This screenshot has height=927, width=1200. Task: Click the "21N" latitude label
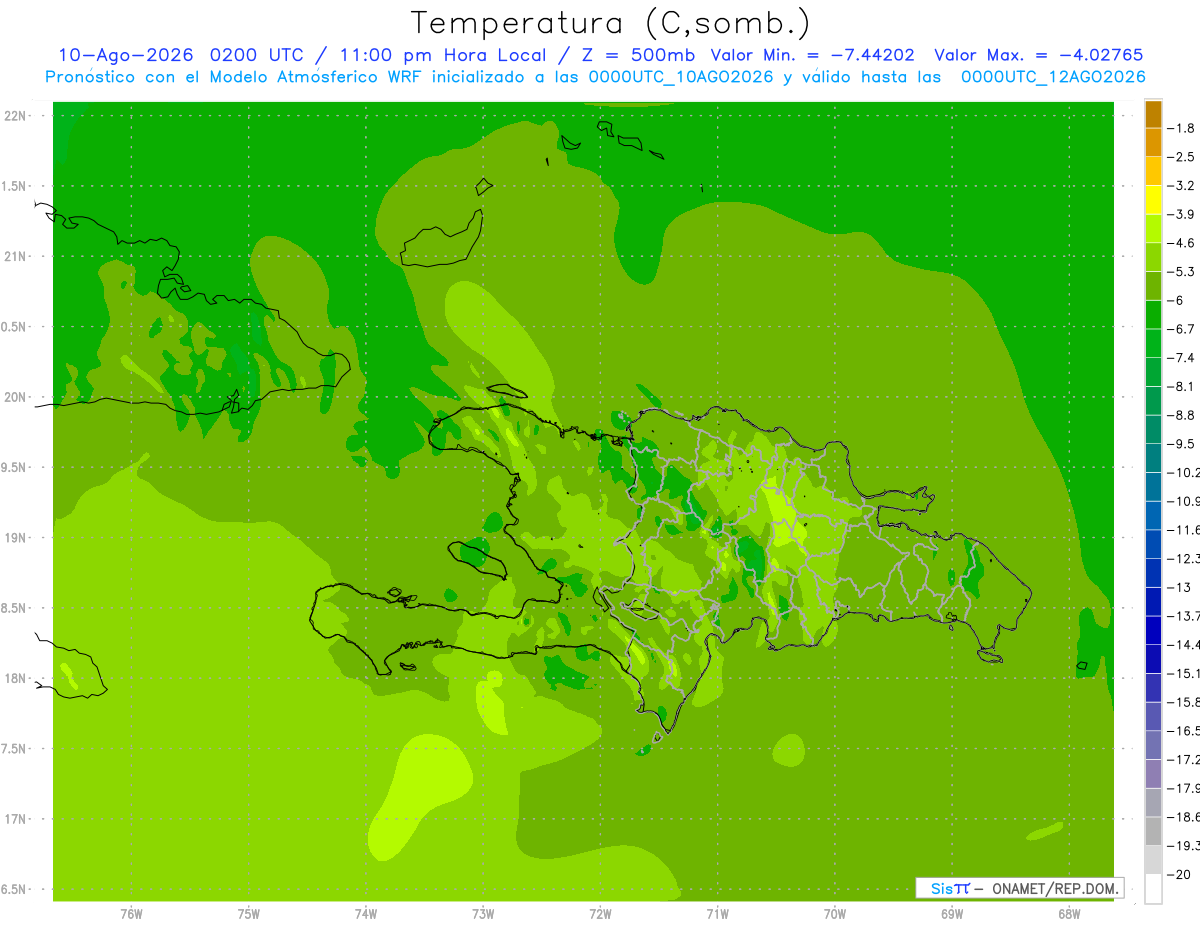tap(15, 257)
